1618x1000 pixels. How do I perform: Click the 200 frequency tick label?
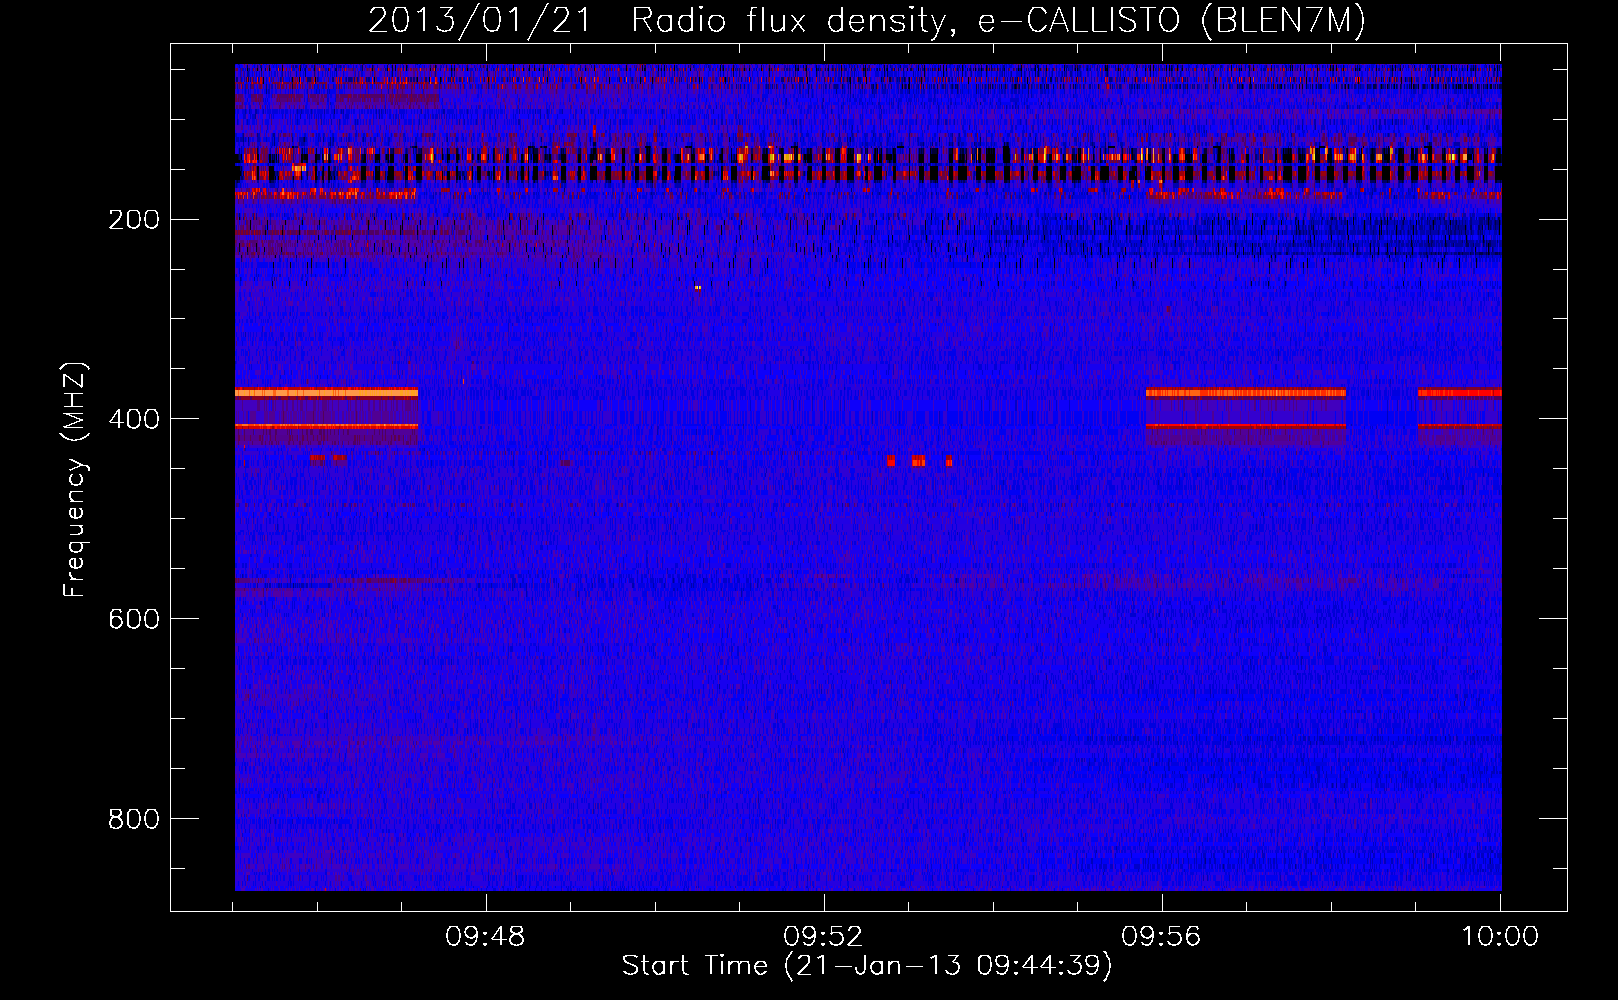133,220
